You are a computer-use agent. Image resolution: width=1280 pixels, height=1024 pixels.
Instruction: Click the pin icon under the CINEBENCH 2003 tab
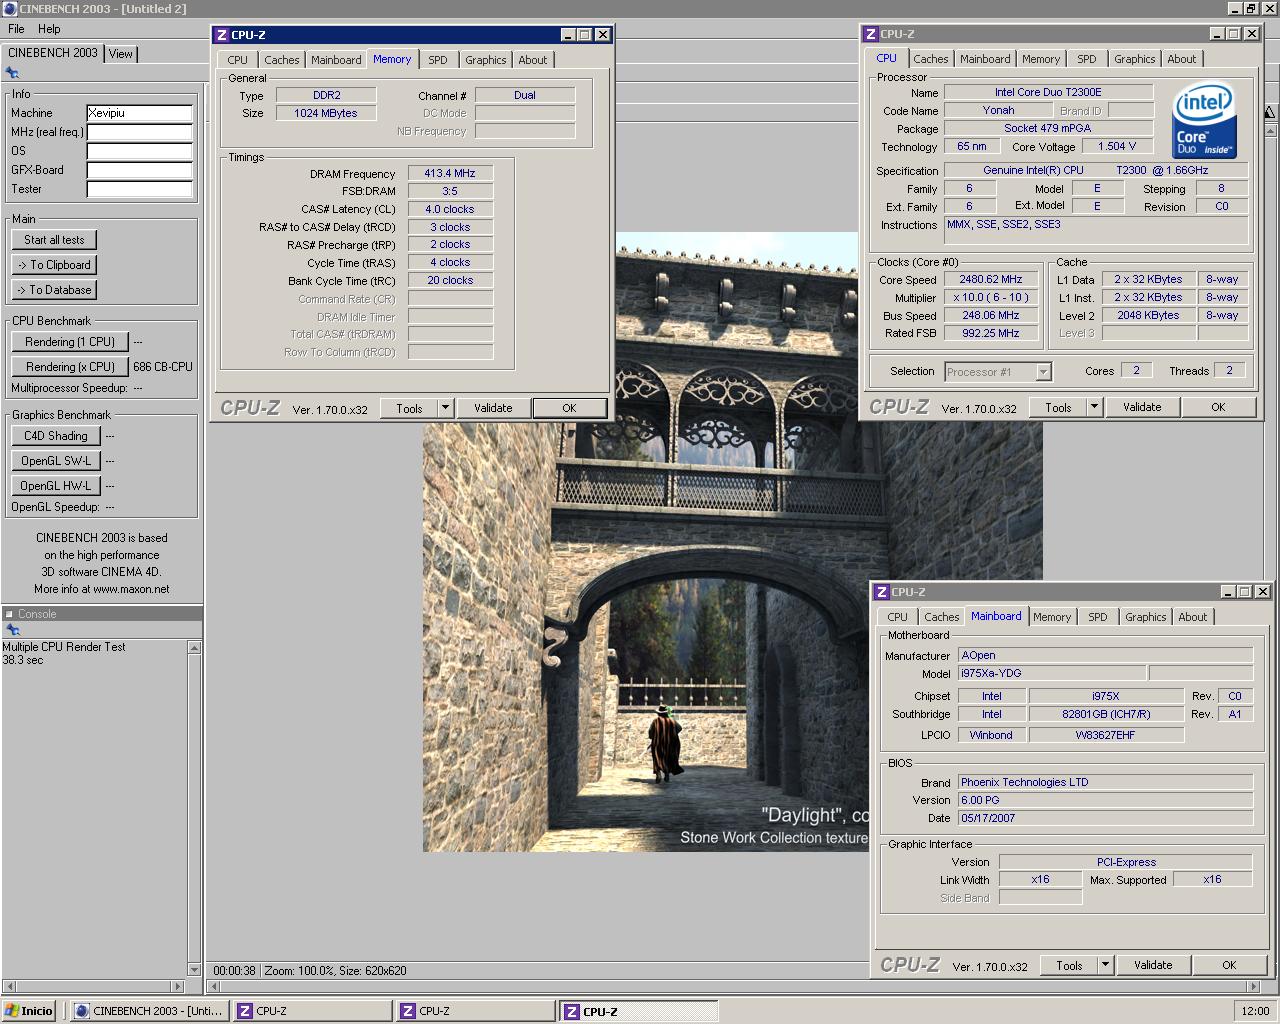point(12,73)
